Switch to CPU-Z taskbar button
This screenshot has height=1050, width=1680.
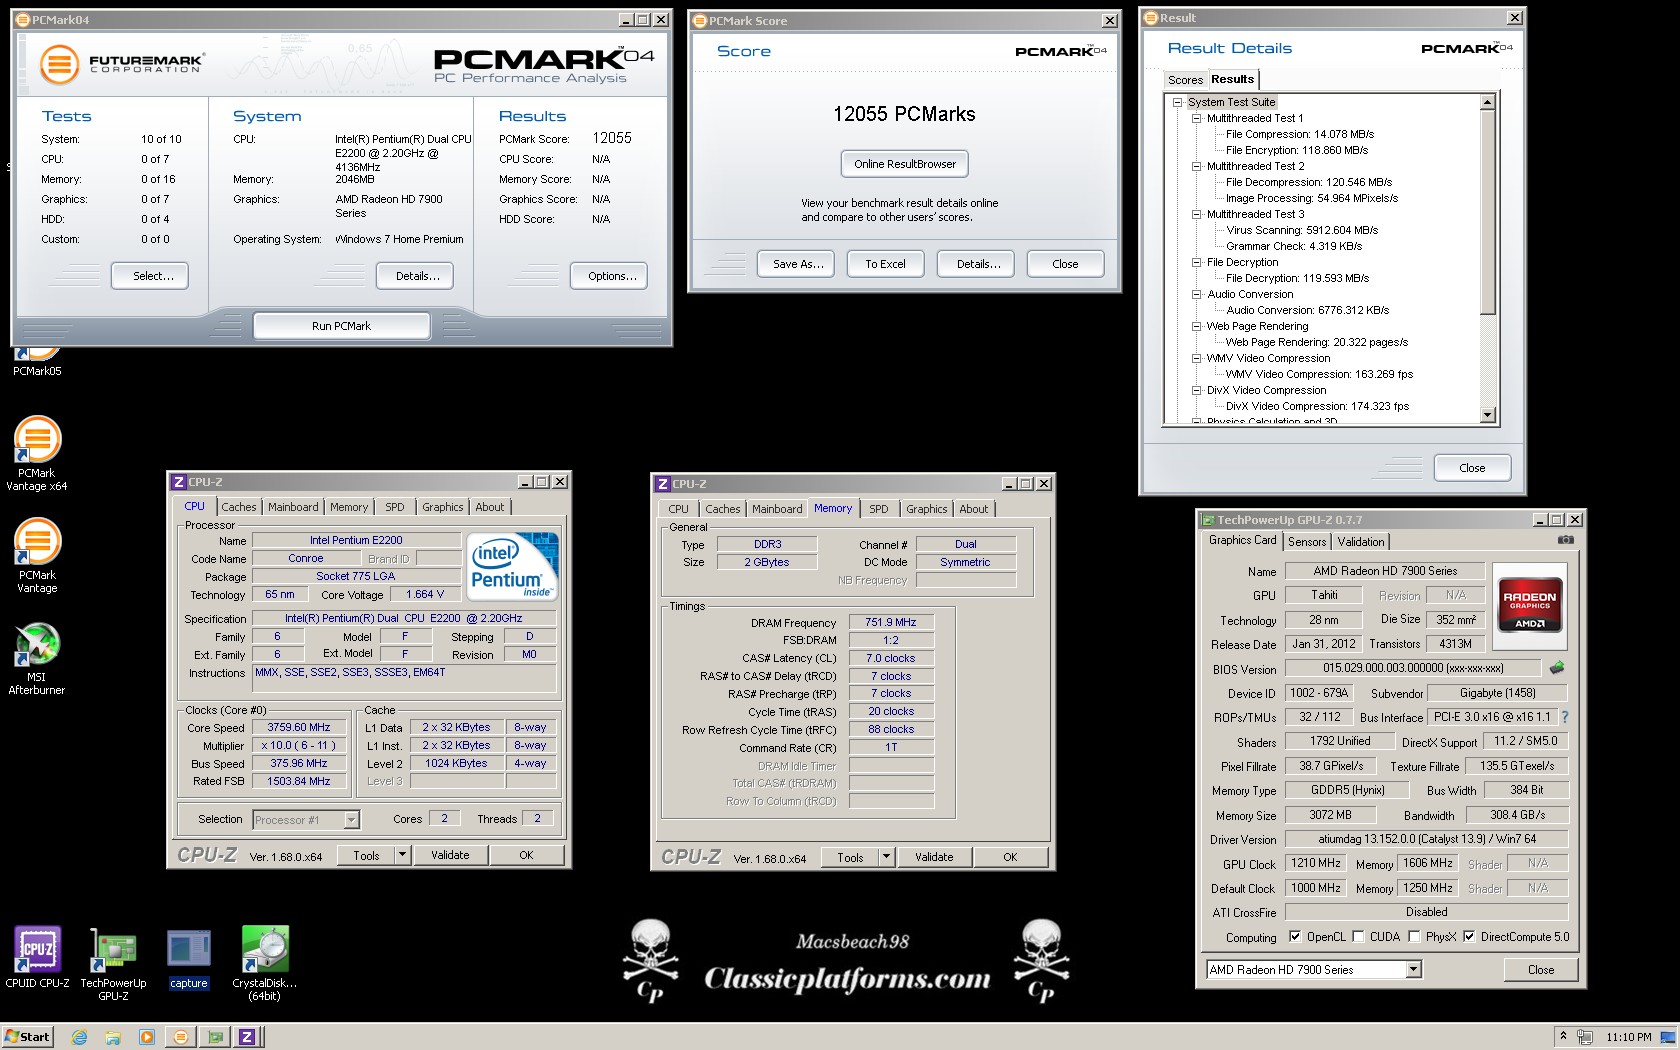coord(247,1037)
